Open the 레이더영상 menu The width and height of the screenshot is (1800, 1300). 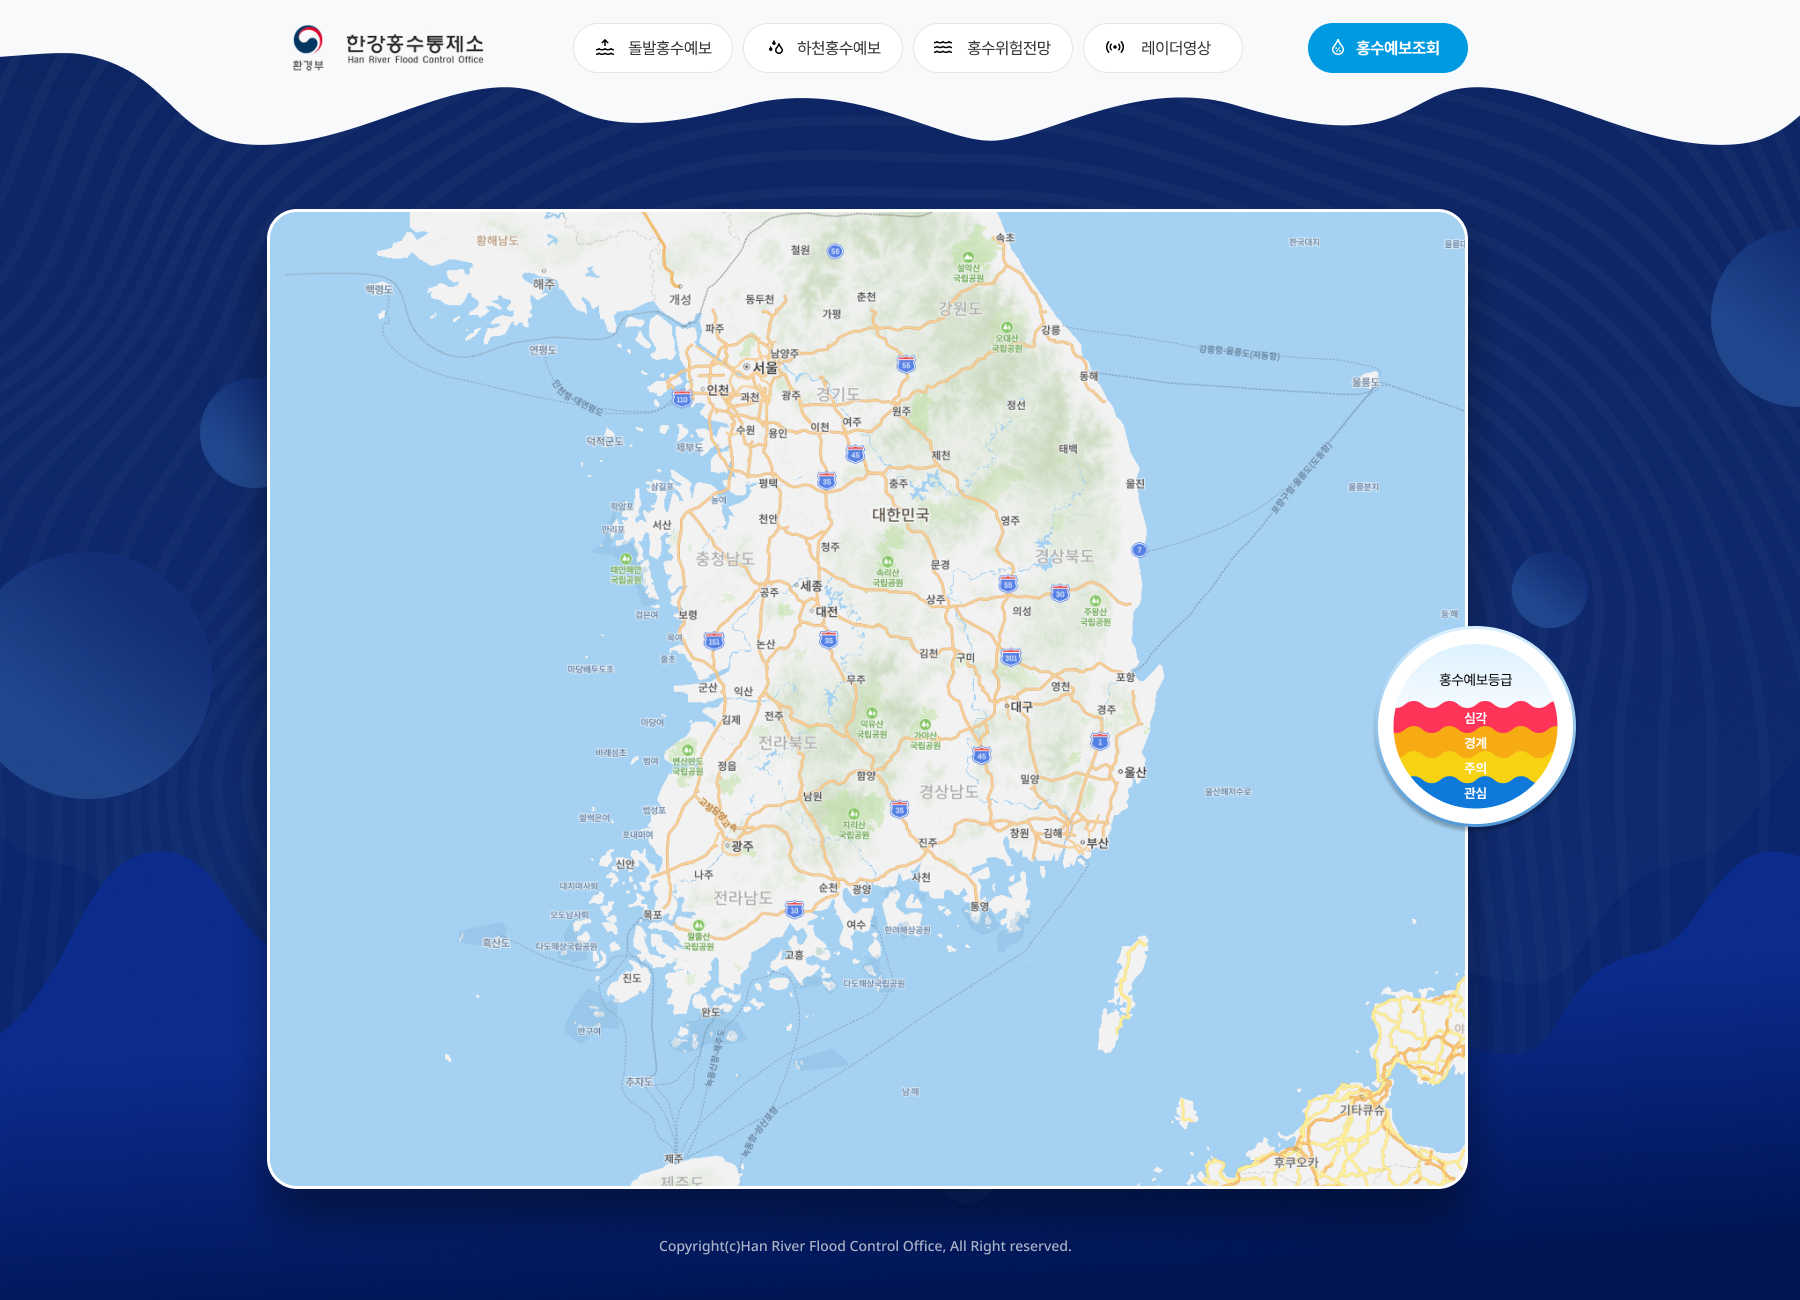[1163, 48]
